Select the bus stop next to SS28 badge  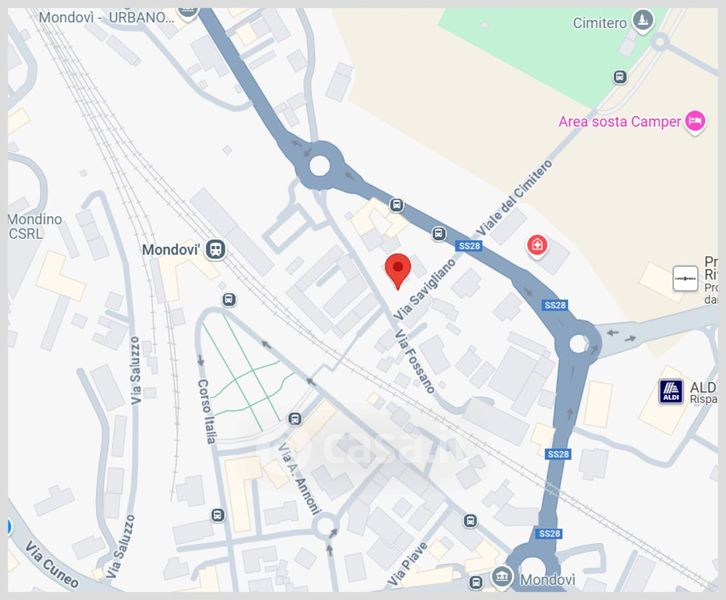click(x=439, y=234)
